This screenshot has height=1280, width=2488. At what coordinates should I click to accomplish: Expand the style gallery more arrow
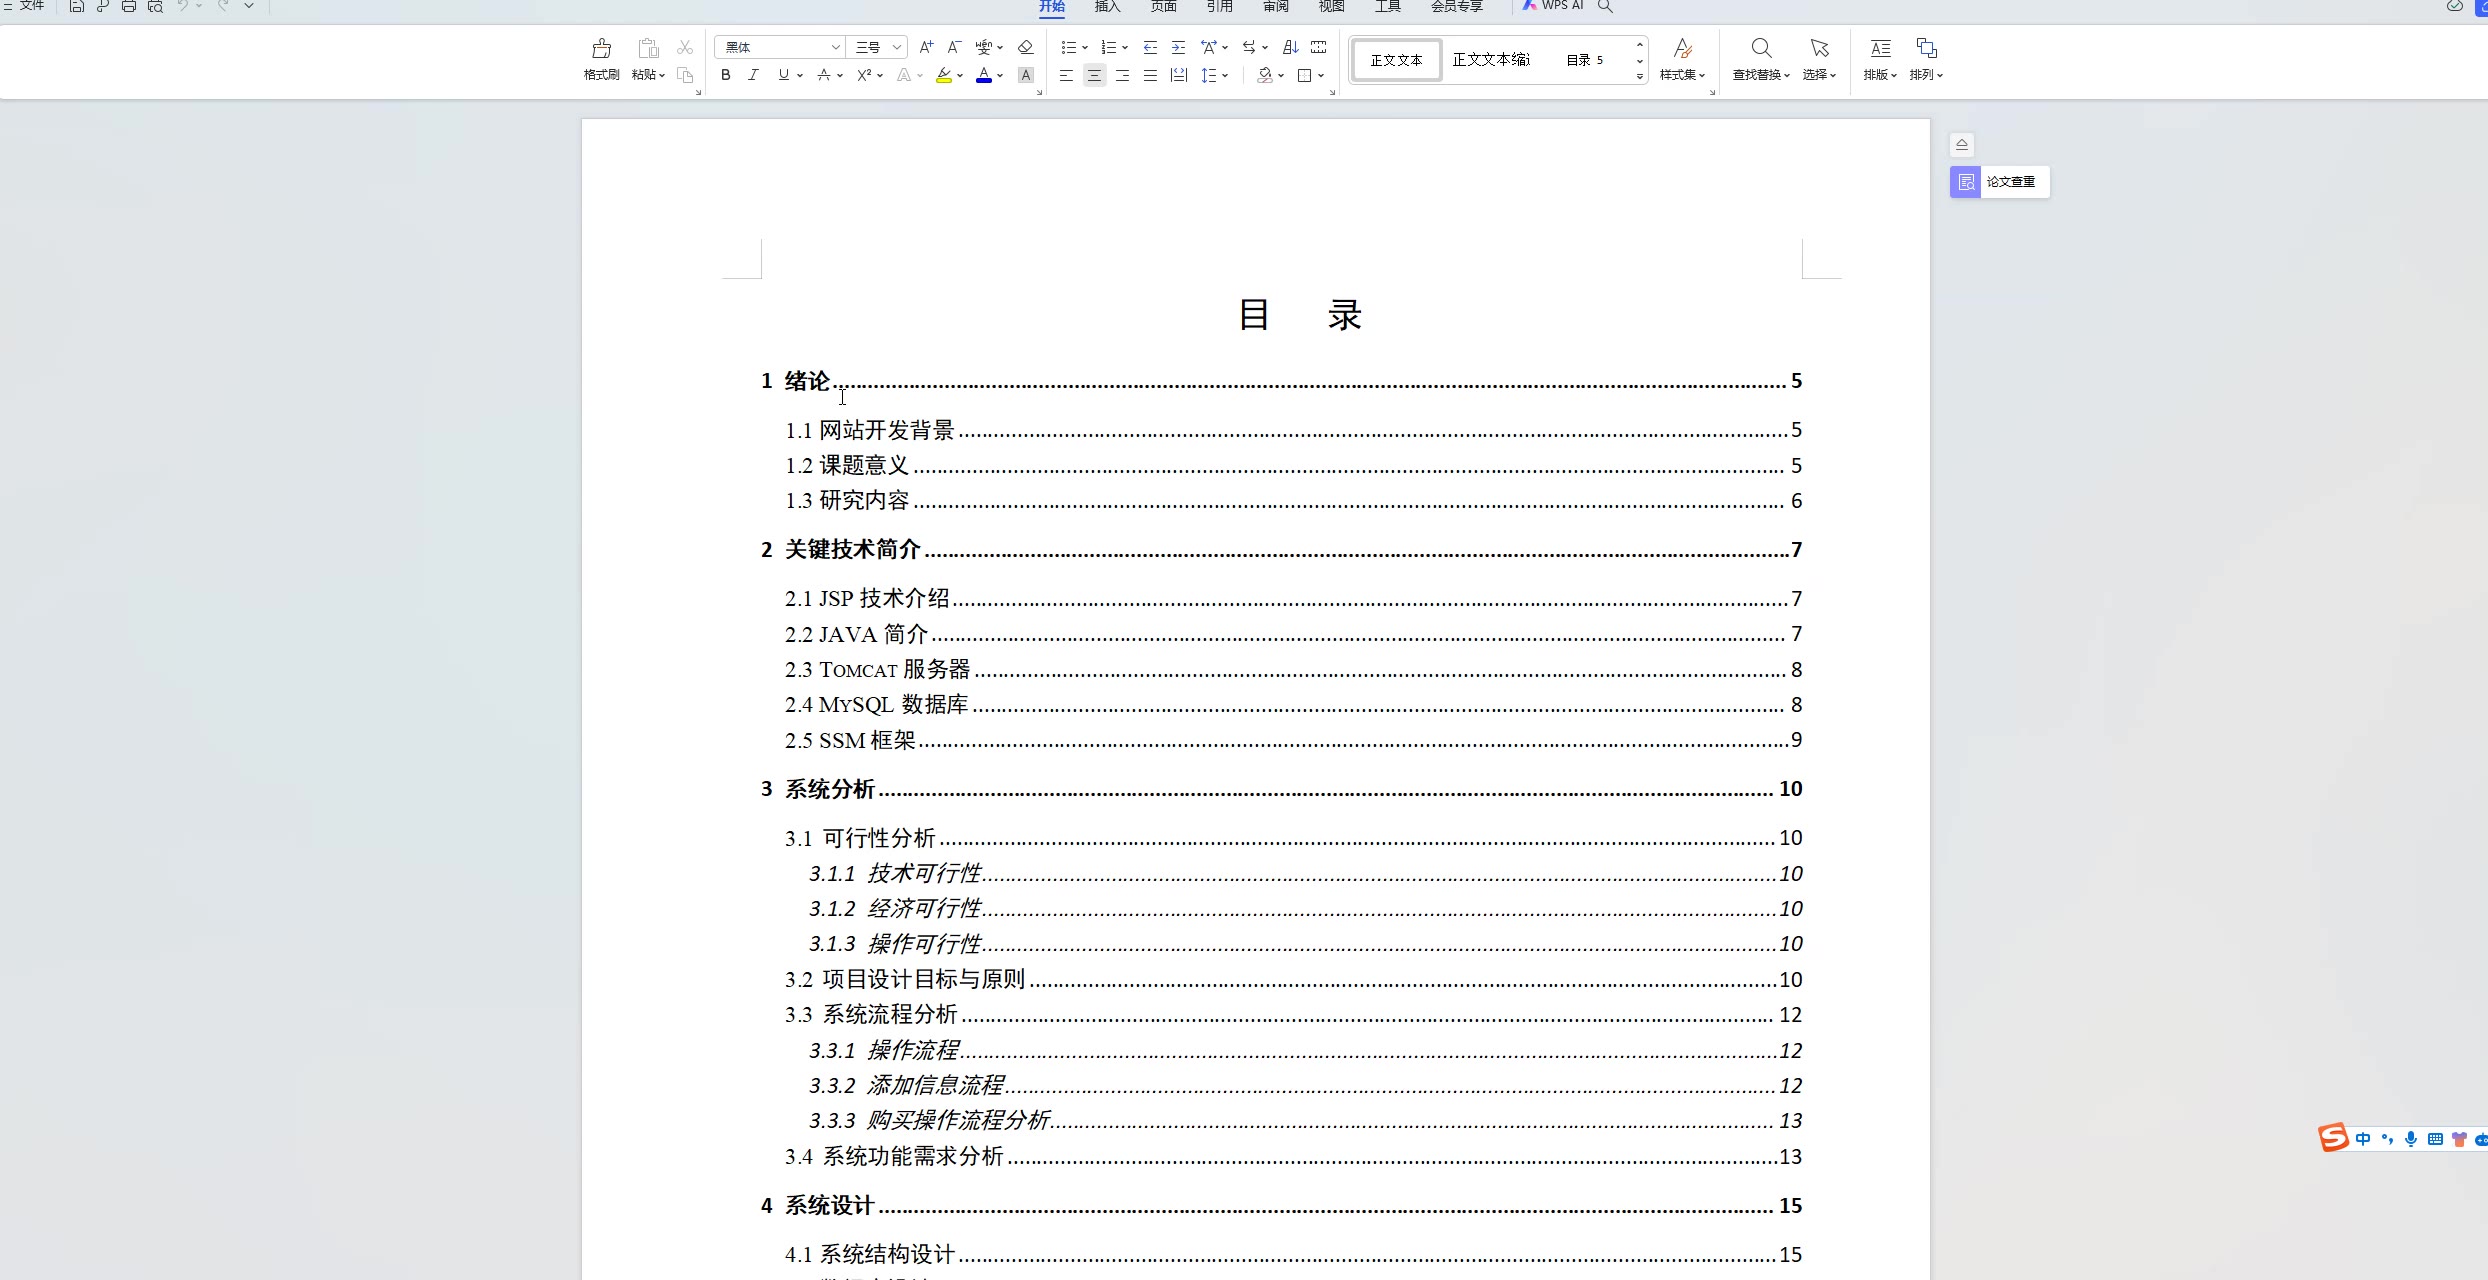coord(1640,77)
